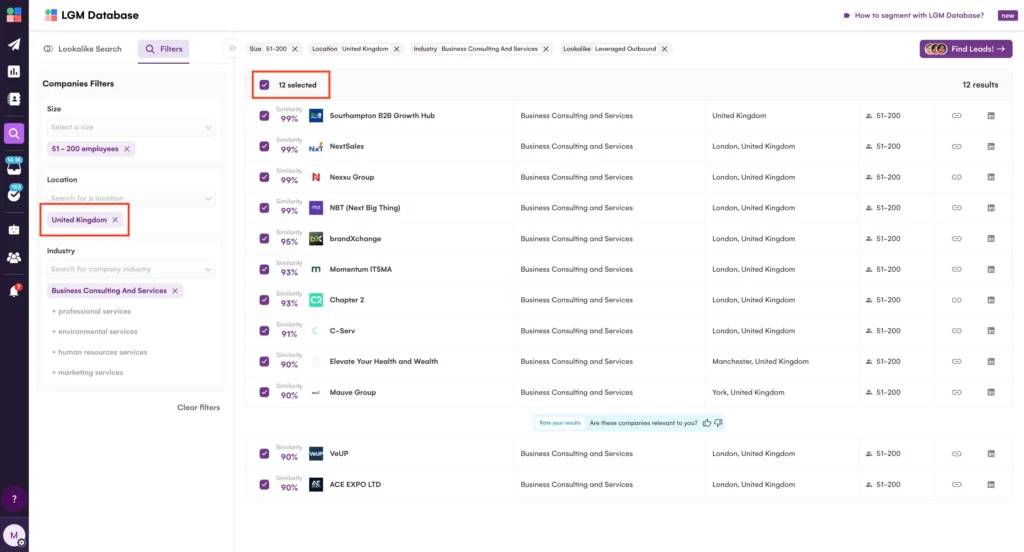Remove the United Kingdom location filter tag
This screenshot has width=1024, height=552.
click(x=115, y=220)
